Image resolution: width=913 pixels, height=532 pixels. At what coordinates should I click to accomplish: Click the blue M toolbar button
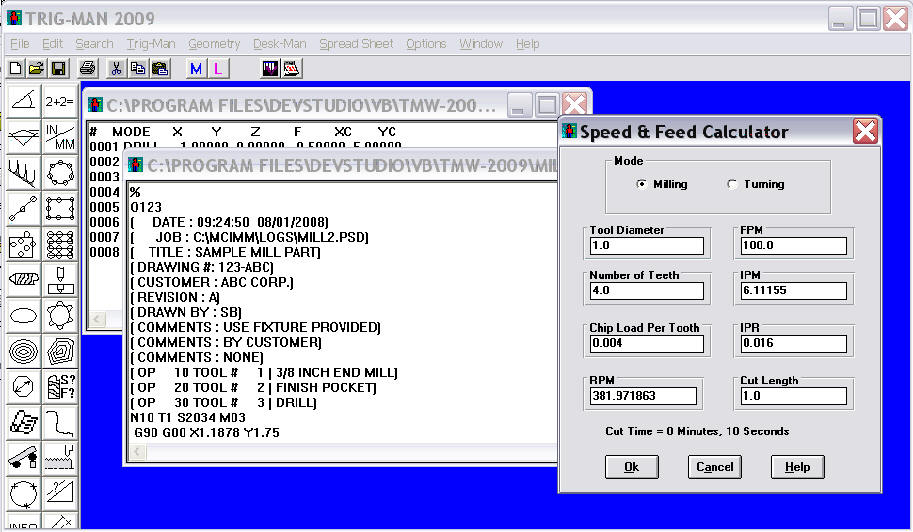click(x=196, y=69)
